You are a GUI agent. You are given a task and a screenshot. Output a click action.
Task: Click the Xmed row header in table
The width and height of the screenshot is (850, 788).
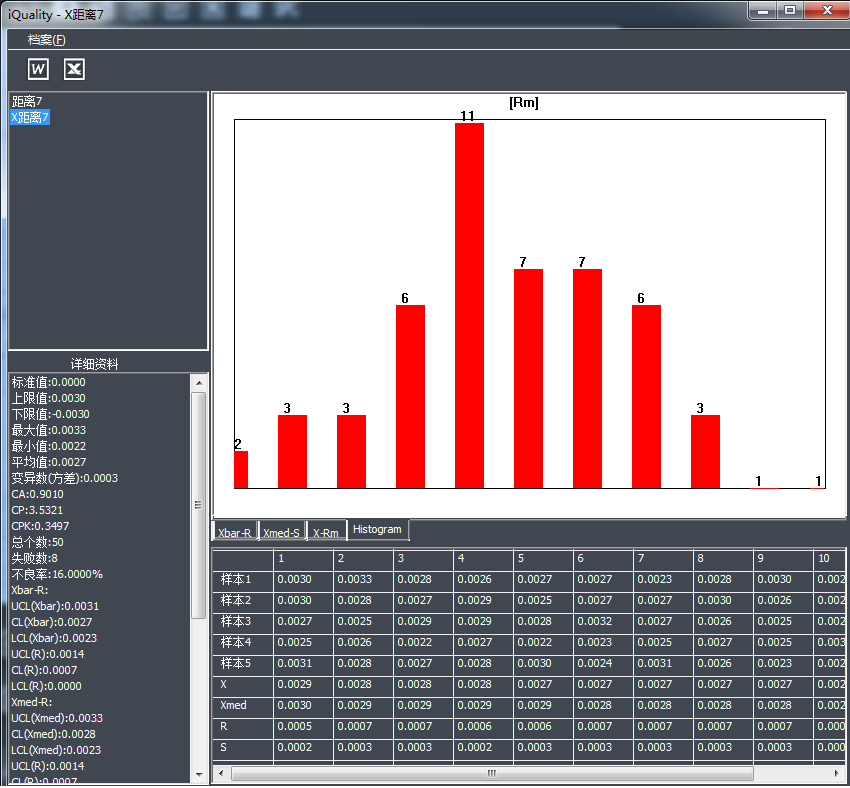[x=236, y=706]
